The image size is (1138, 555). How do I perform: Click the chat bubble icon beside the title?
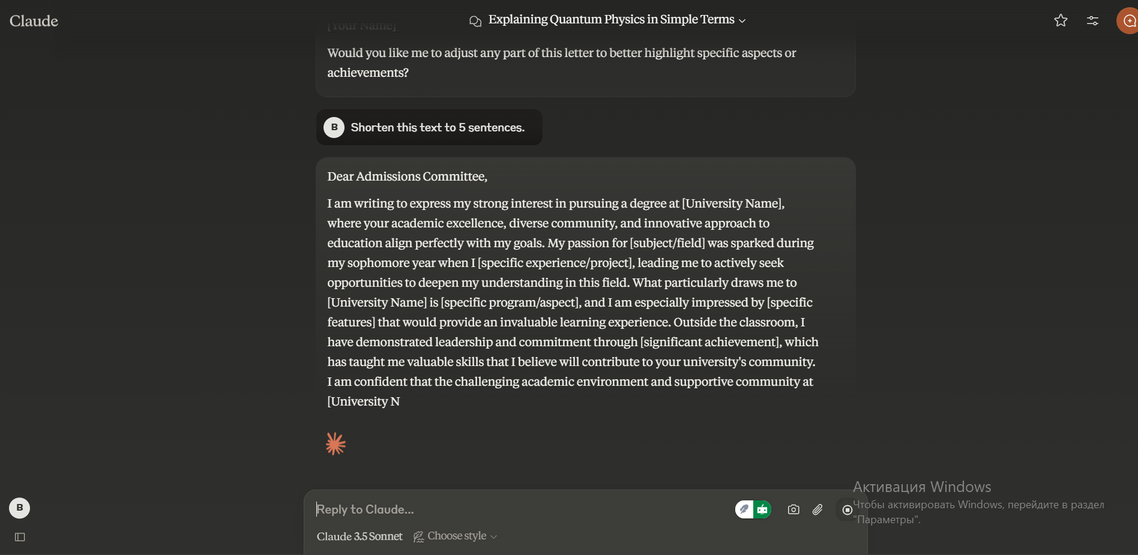476,20
